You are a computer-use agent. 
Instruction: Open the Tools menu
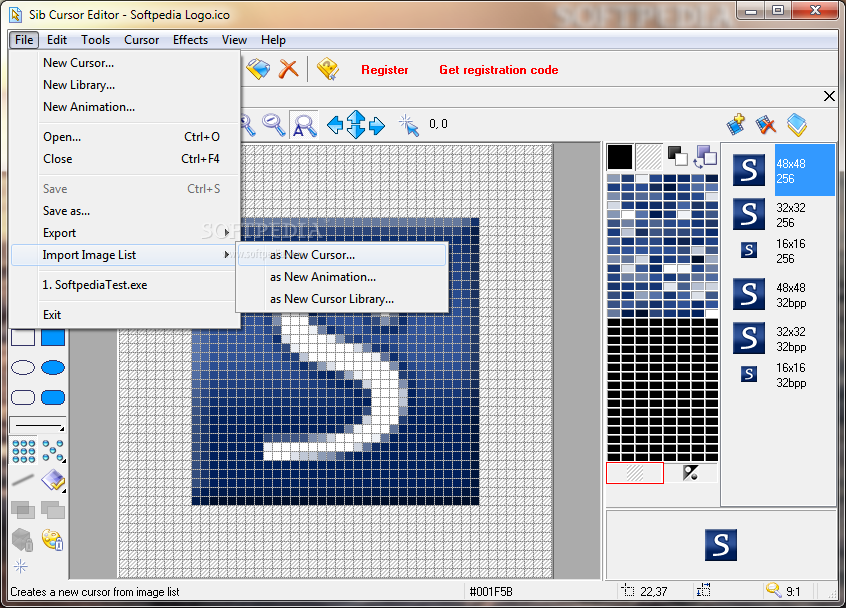(95, 40)
